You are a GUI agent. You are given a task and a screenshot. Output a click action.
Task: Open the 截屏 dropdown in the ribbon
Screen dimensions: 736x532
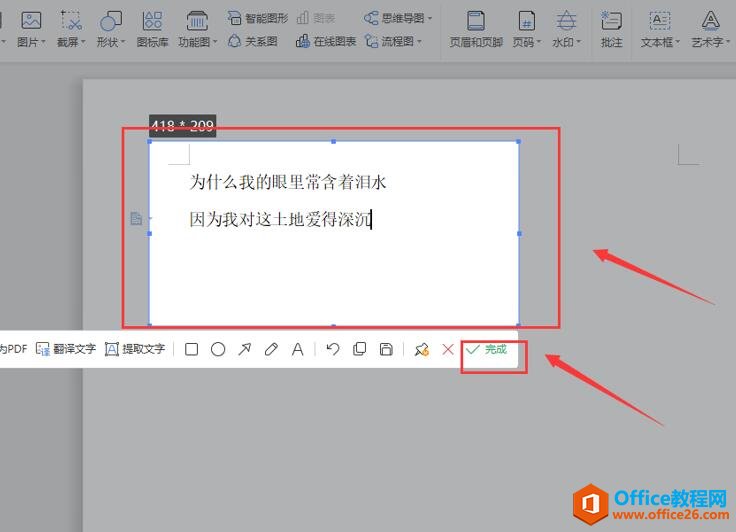(71, 42)
